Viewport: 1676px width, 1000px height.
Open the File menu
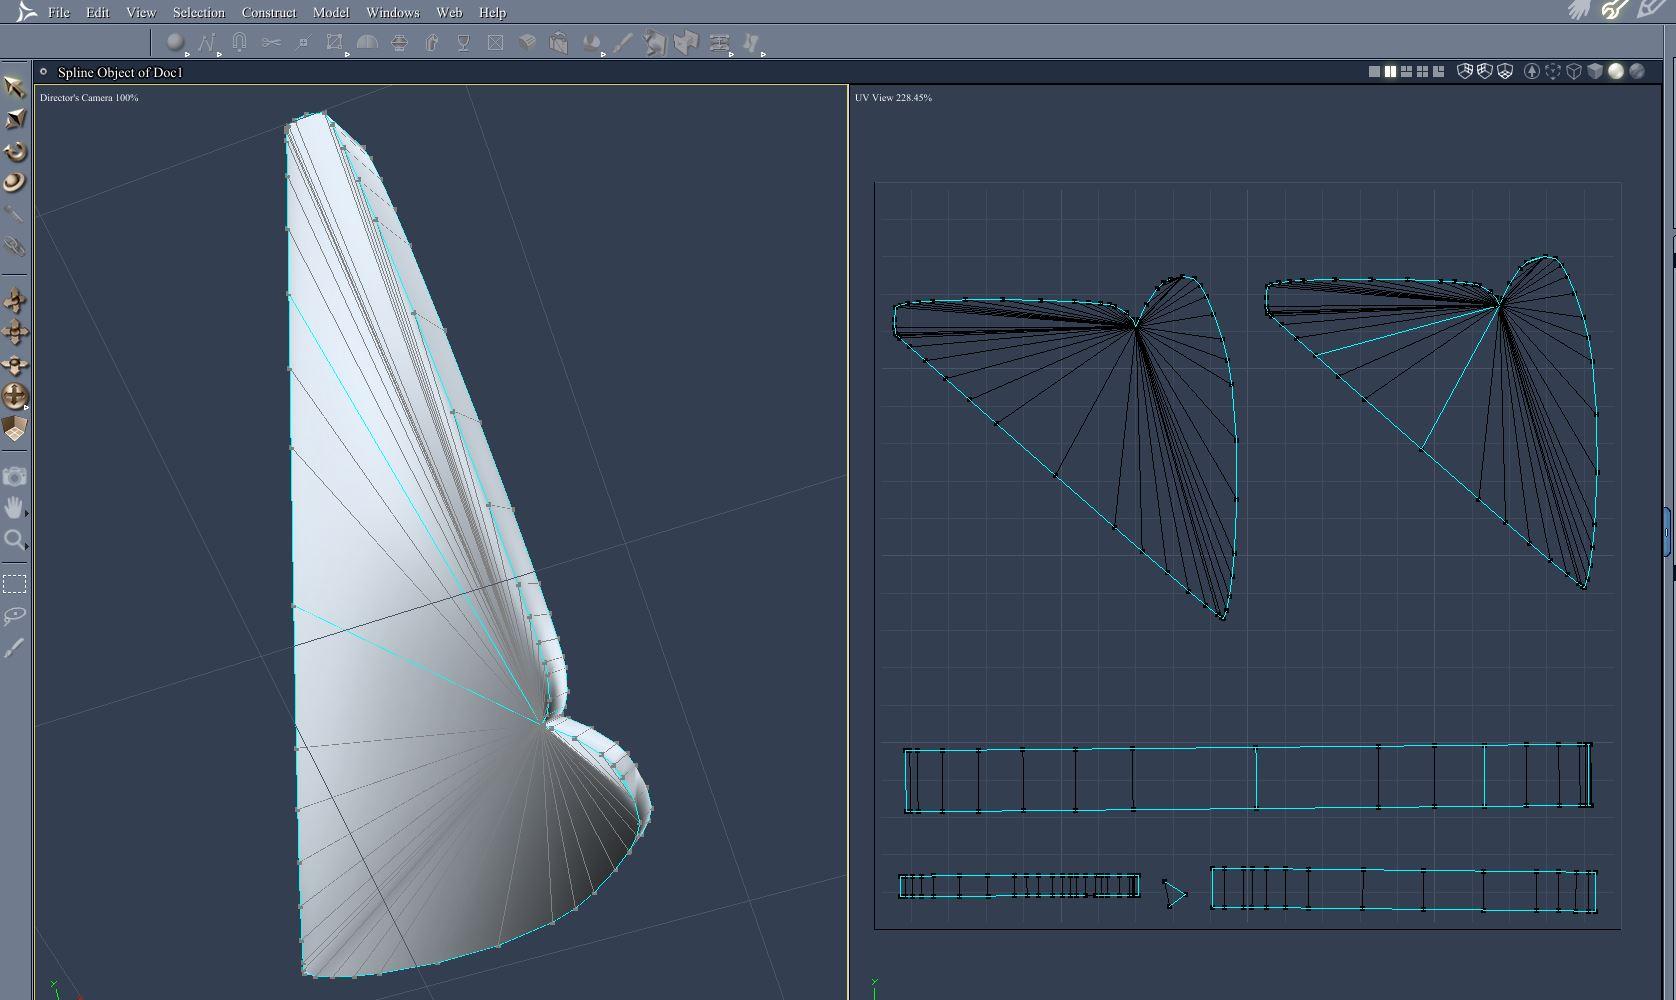[59, 12]
